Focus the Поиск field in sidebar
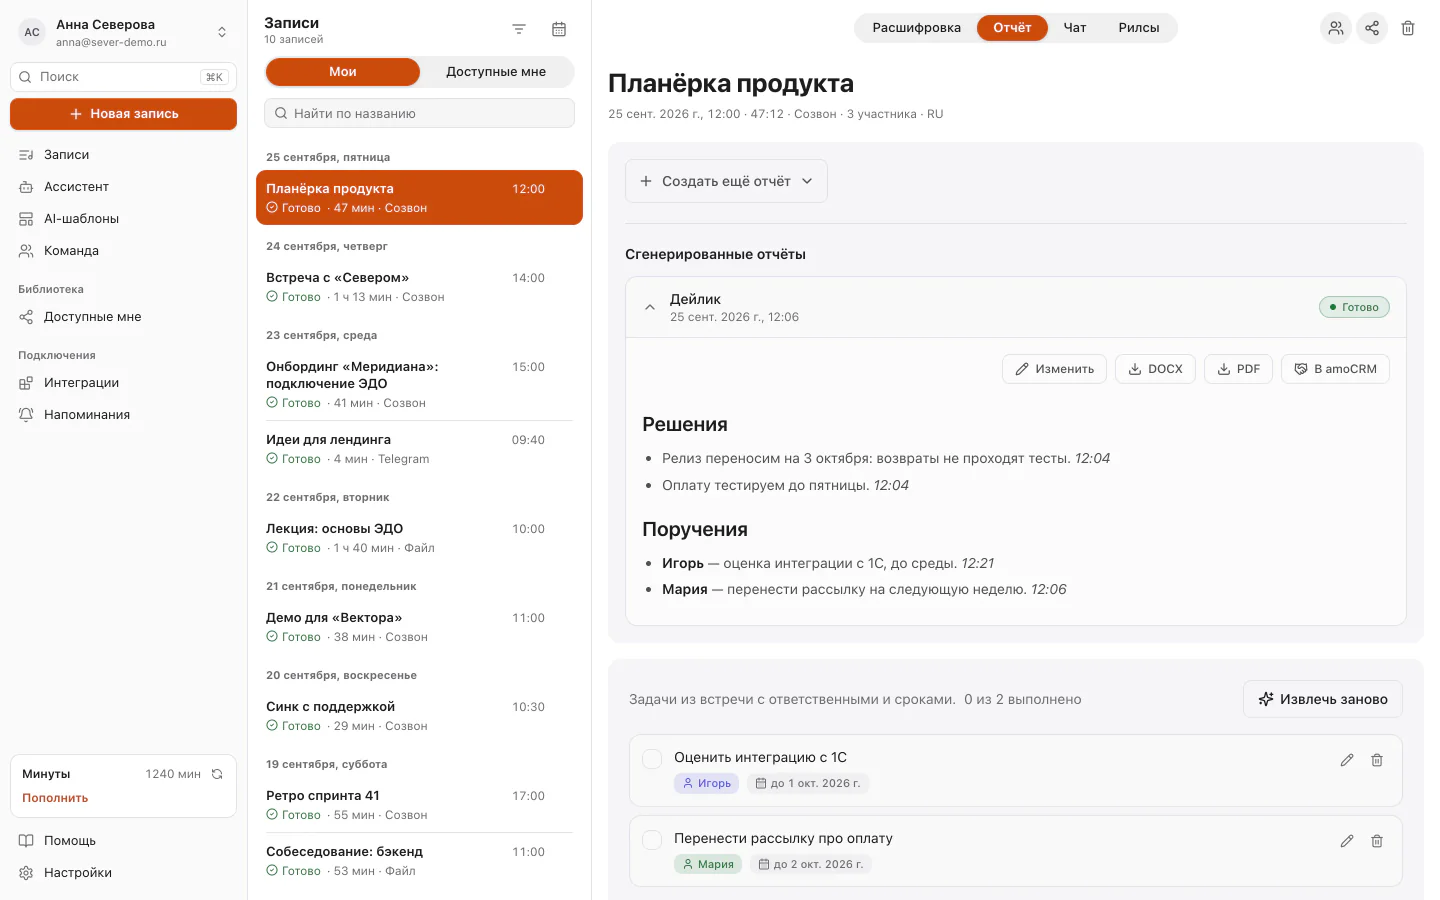Viewport: 1440px width, 900px height. [123, 77]
